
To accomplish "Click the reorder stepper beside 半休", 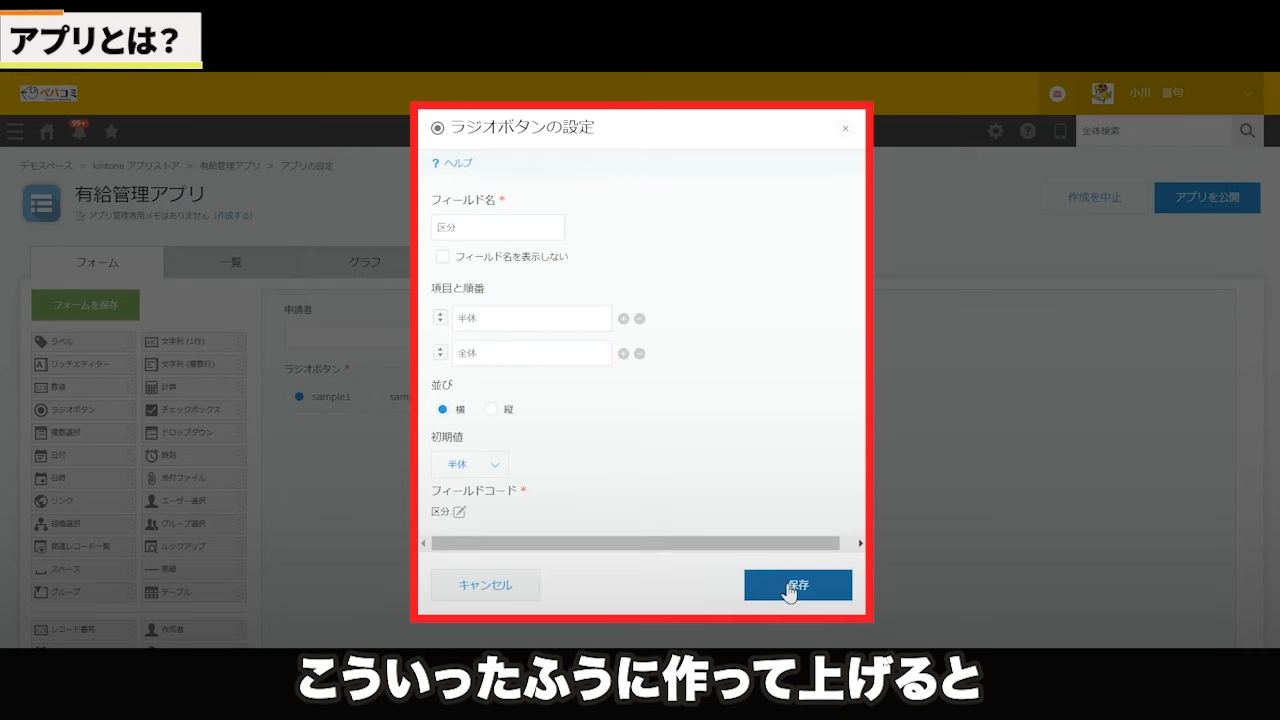I will (x=440, y=319).
